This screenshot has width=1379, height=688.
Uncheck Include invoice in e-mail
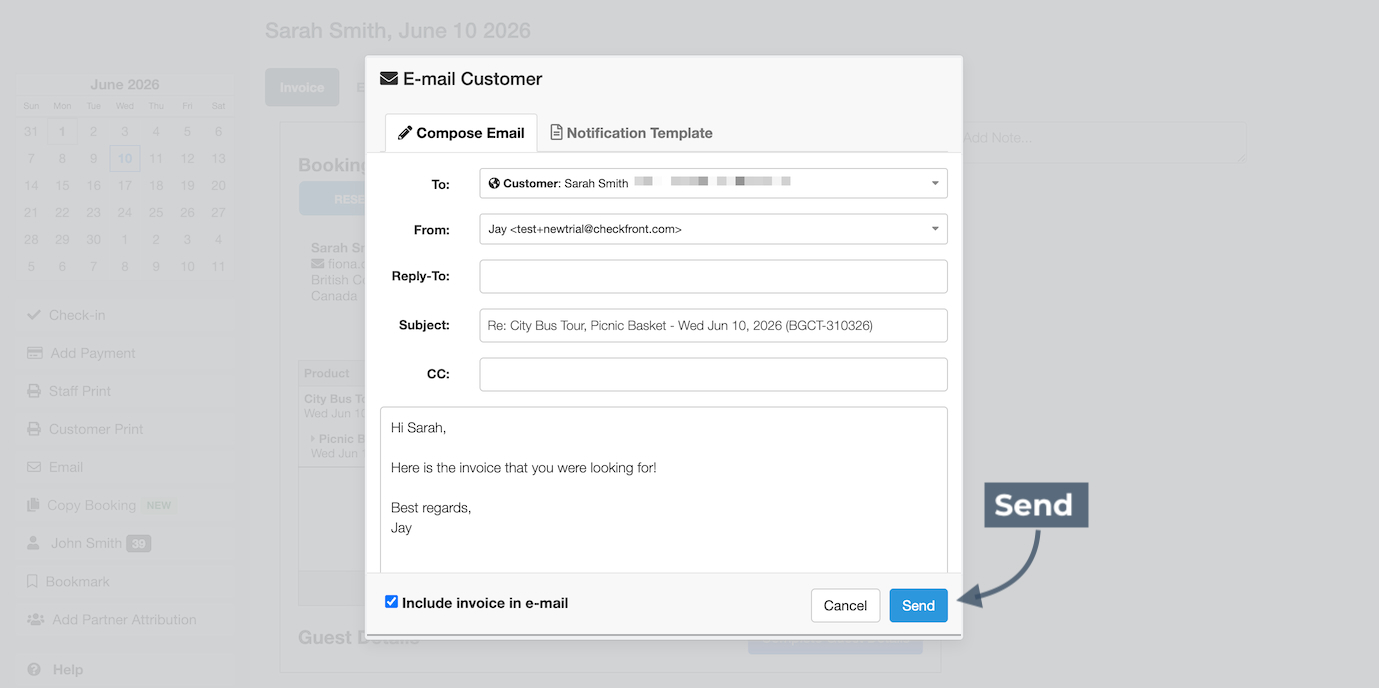(391, 602)
